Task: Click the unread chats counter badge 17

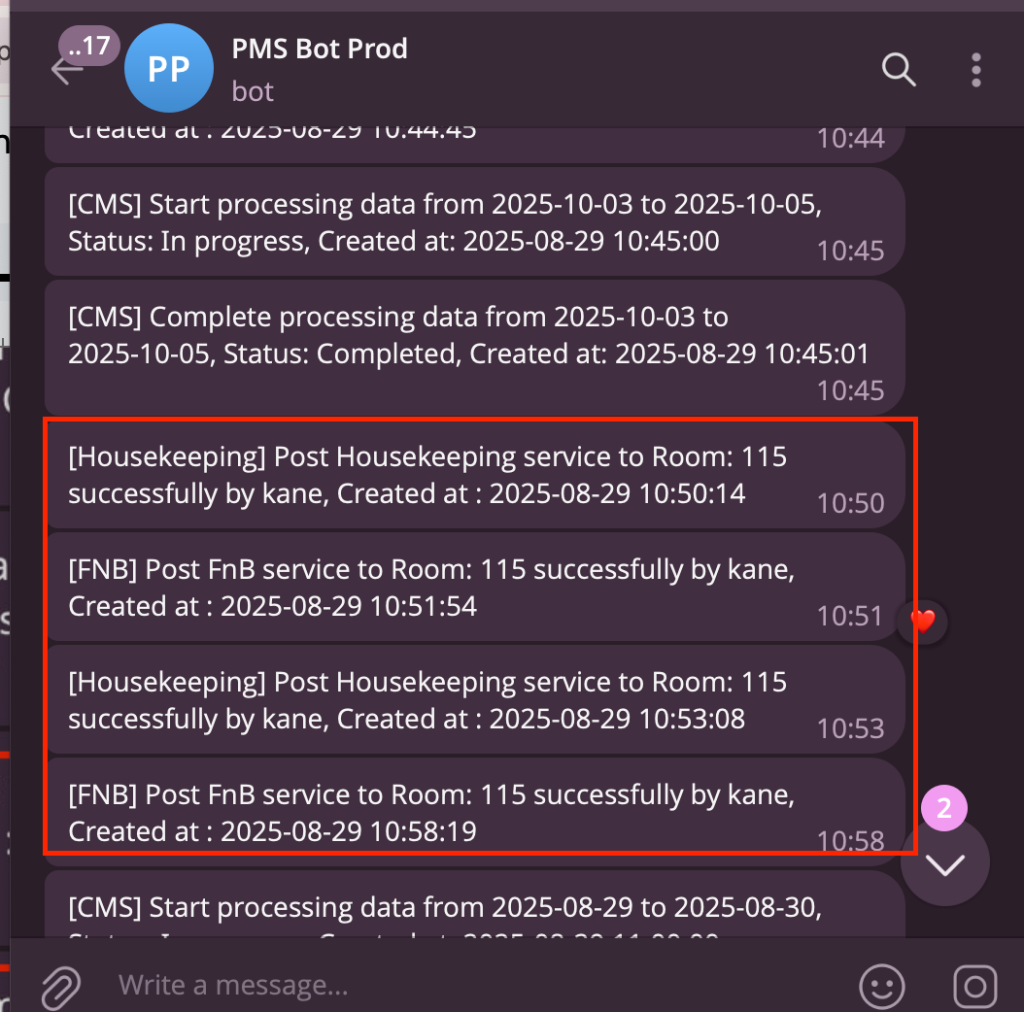Action: pyautogui.click(x=90, y=46)
